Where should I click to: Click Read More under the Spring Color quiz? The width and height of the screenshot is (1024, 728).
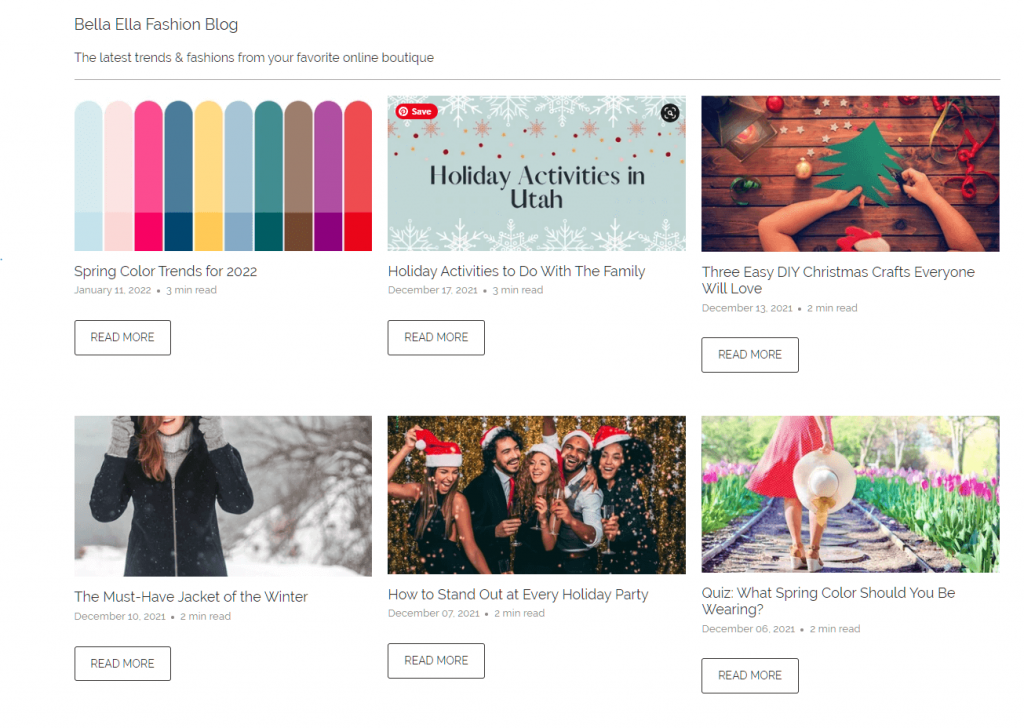click(x=749, y=676)
